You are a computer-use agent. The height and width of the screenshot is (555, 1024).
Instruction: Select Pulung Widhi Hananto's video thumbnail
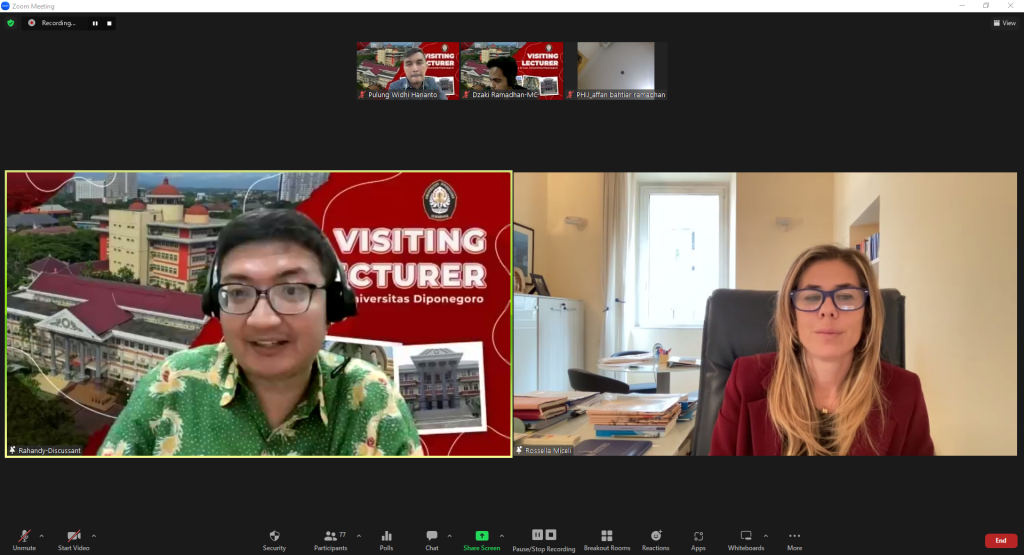click(408, 71)
